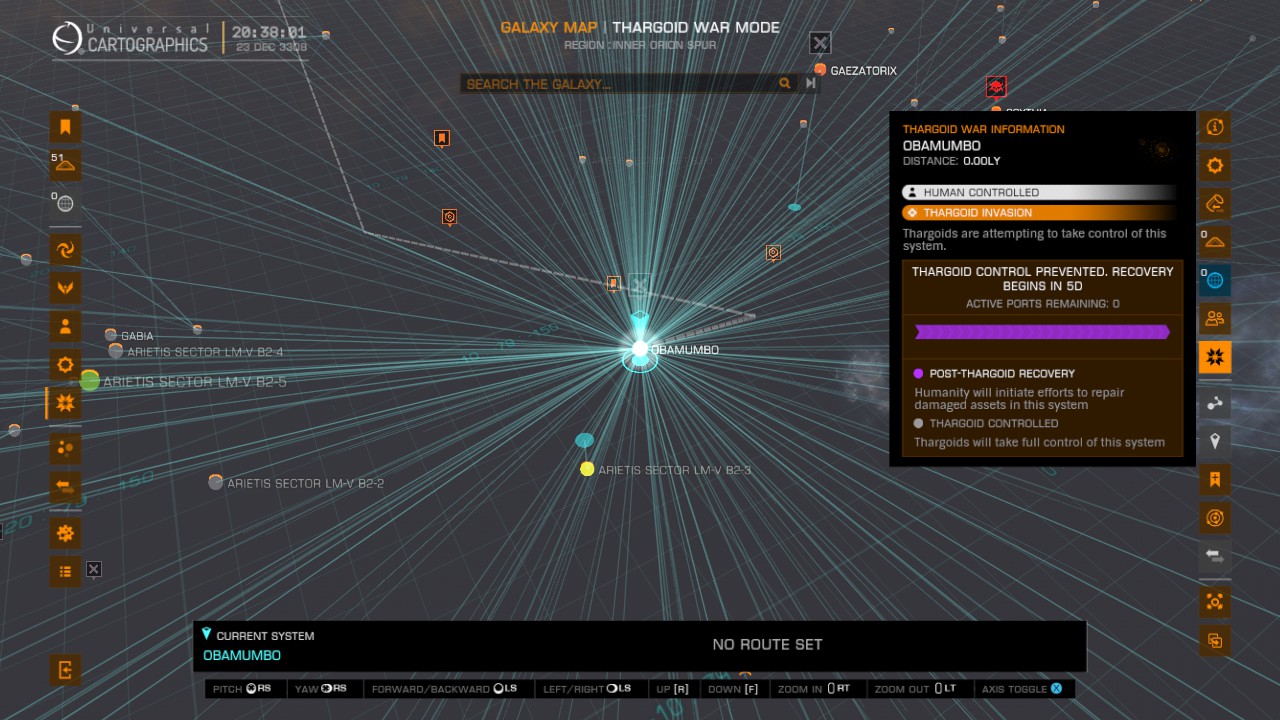The width and height of the screenshot is (1280, 720).
Task: Select the spiral galaxy realistic-mode icon
Action: coord(65,249)
